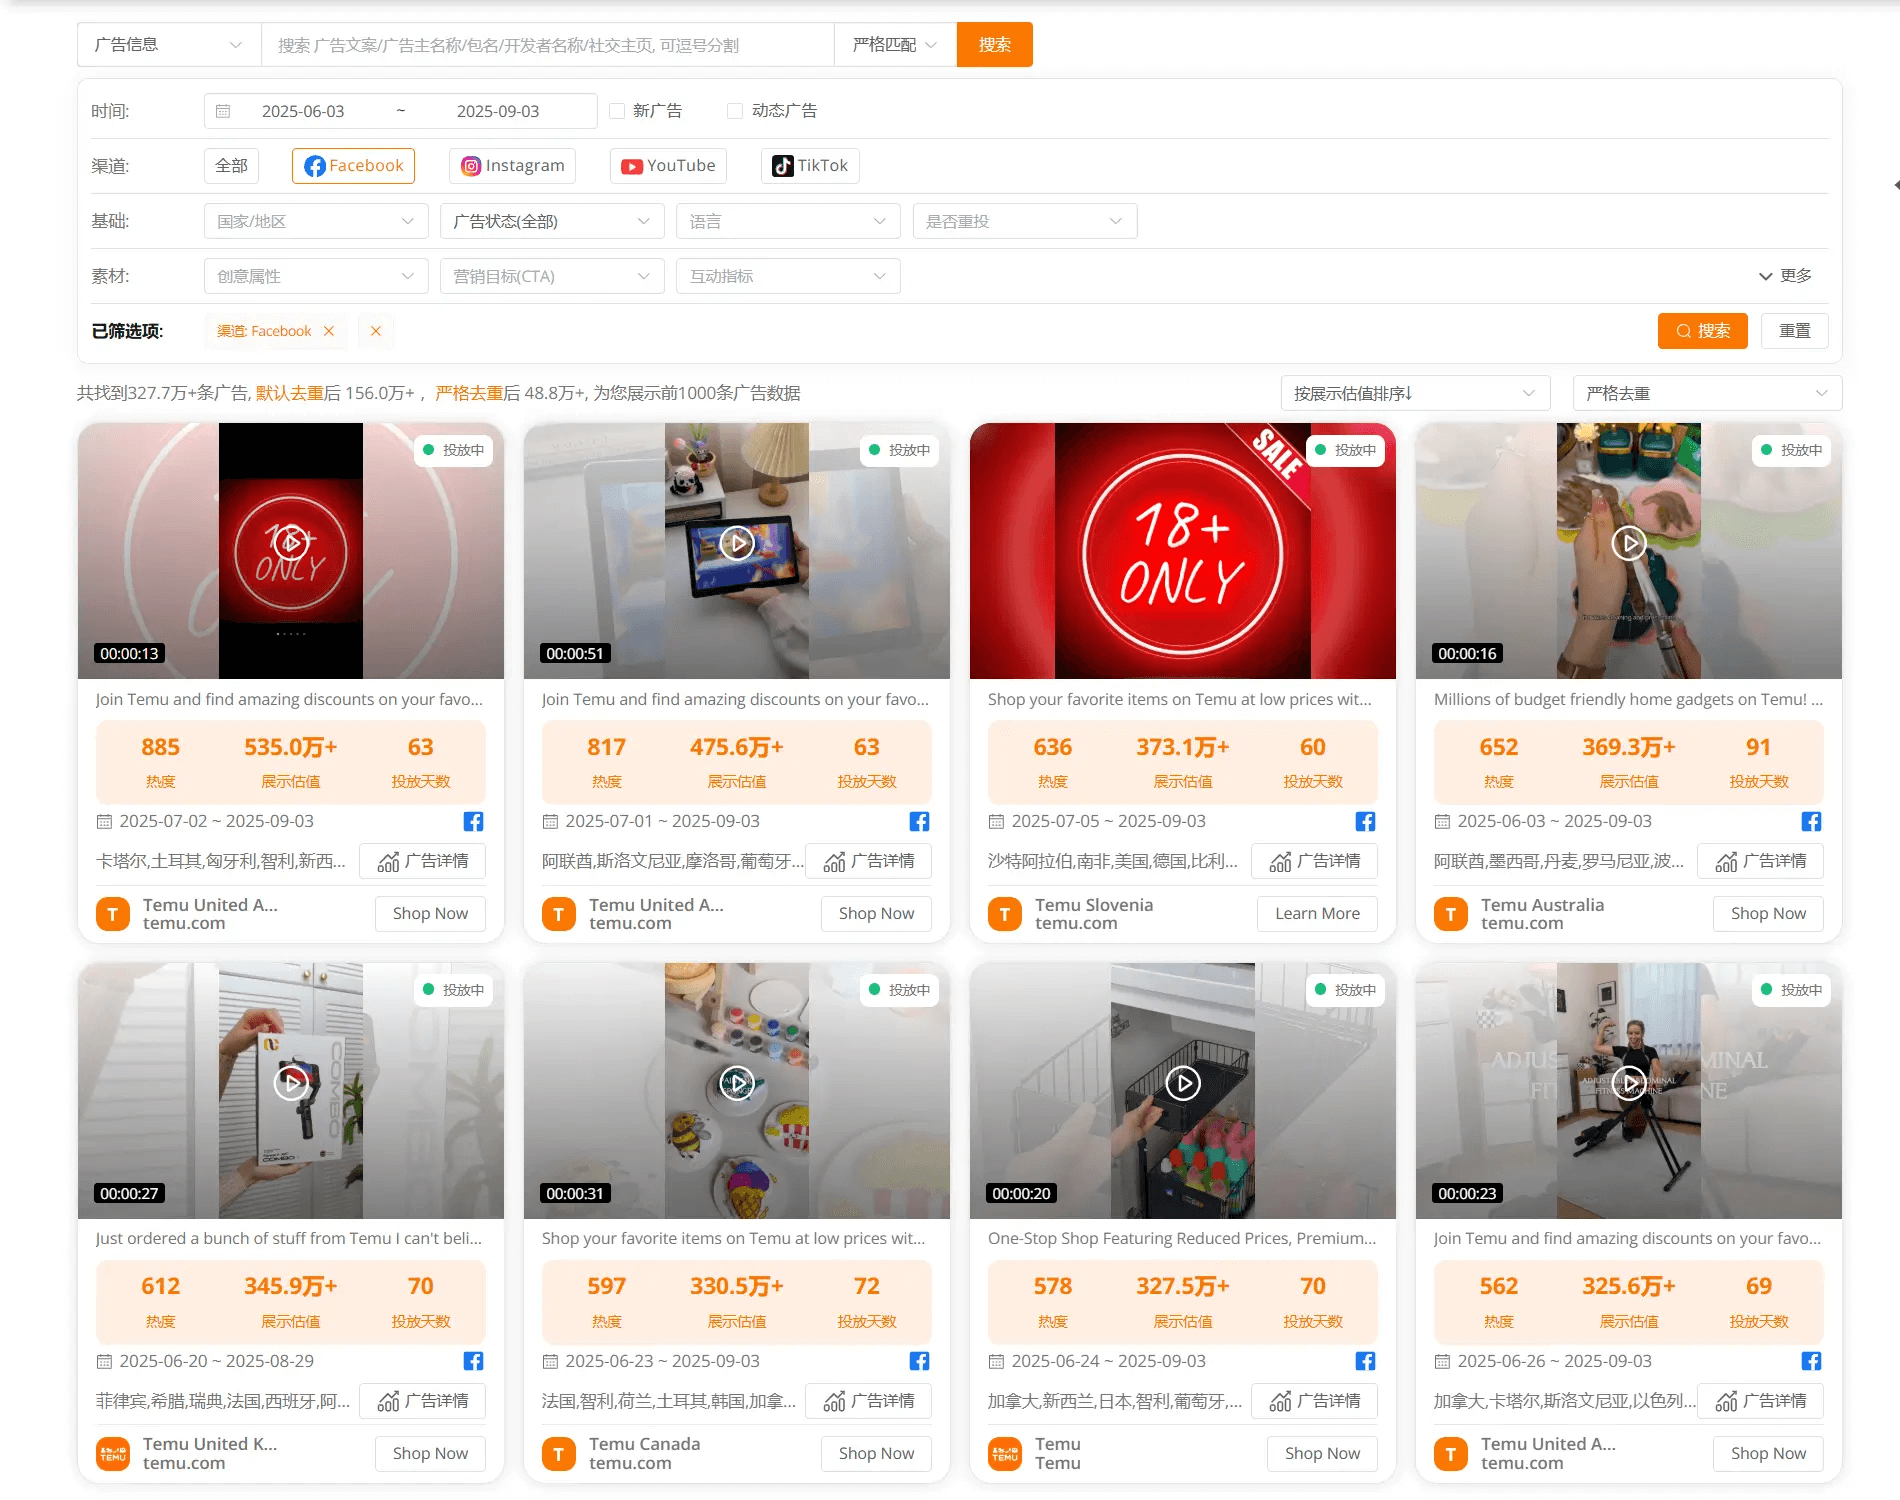Viewport: 1900px width, 1500px height.
Task: Select the Facebook channel filter
Action: [x=353, y=166]
